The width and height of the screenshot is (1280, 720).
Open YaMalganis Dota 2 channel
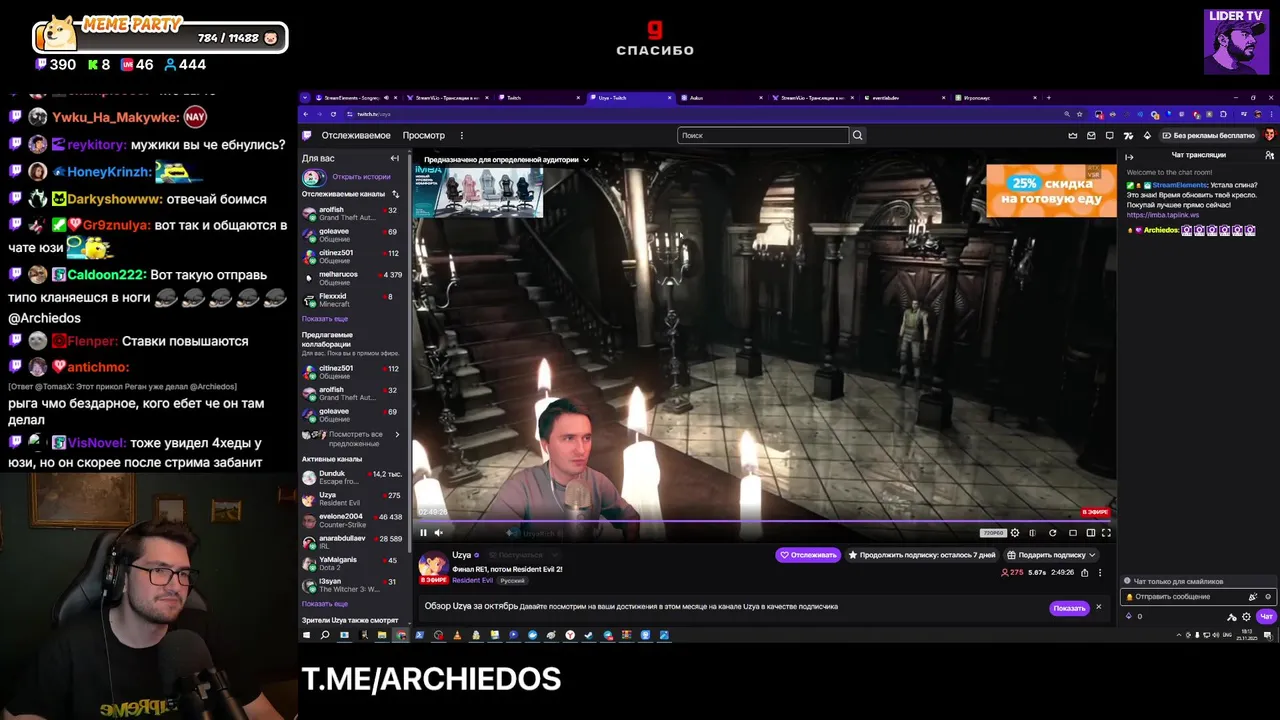(x=350, y=564)
